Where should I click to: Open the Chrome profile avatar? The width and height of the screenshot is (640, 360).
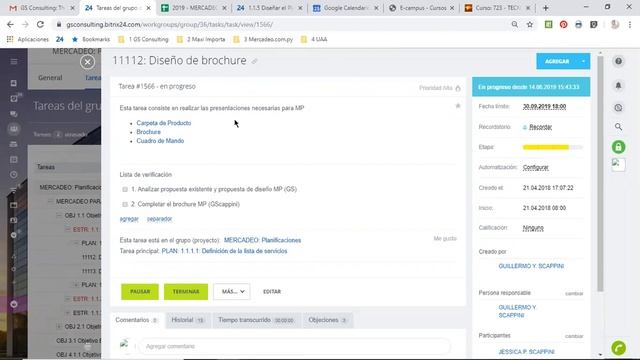(615, 24)
